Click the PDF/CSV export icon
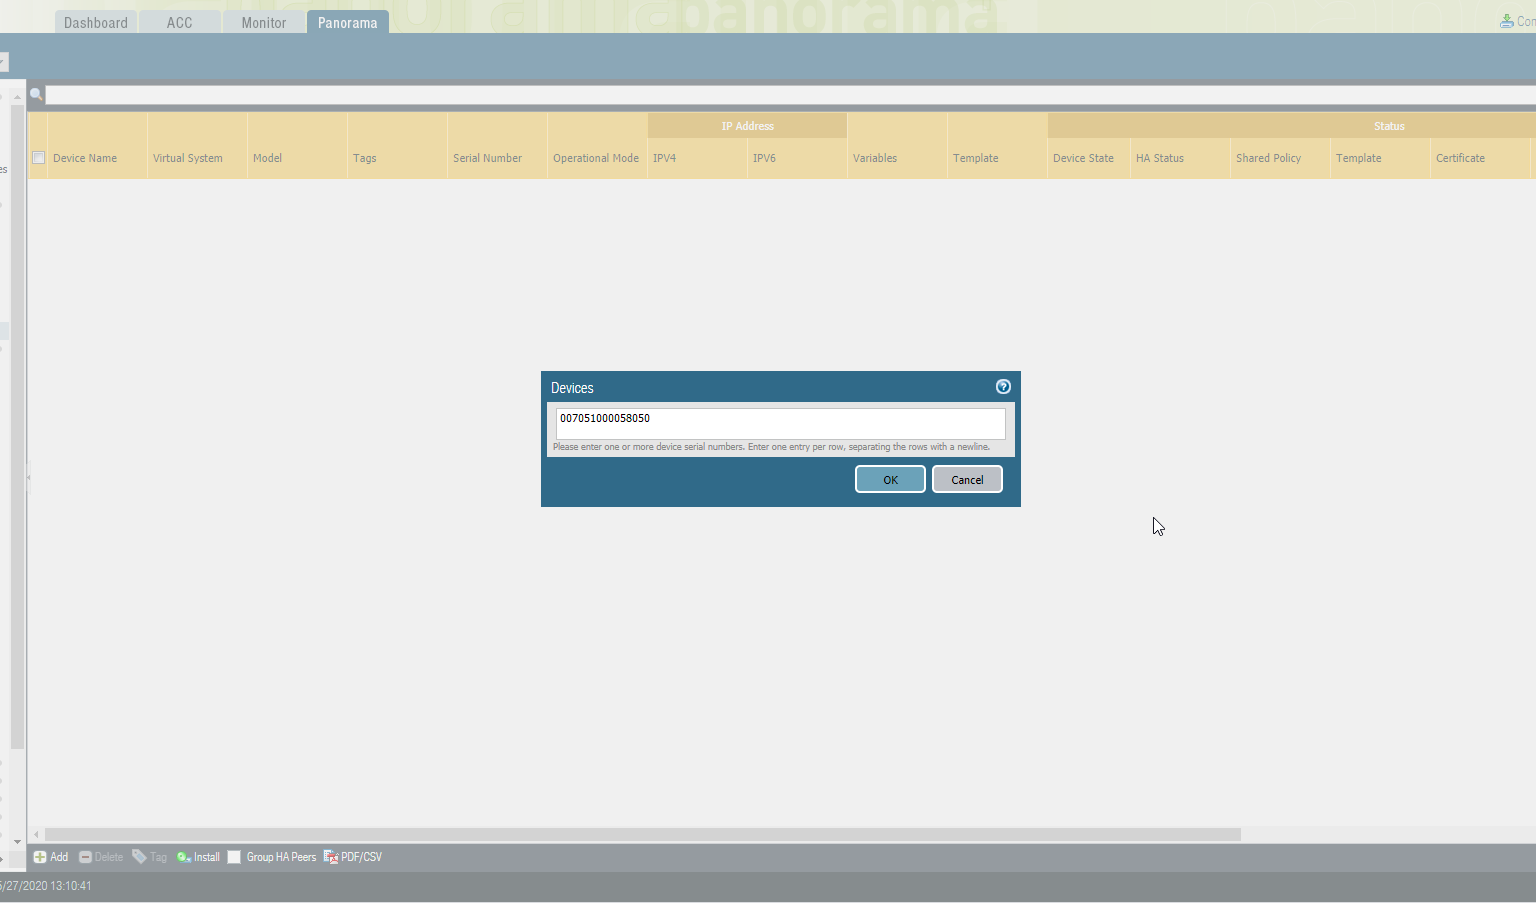This screenshot has height=909, width=1536. click(x=331, y=857)
